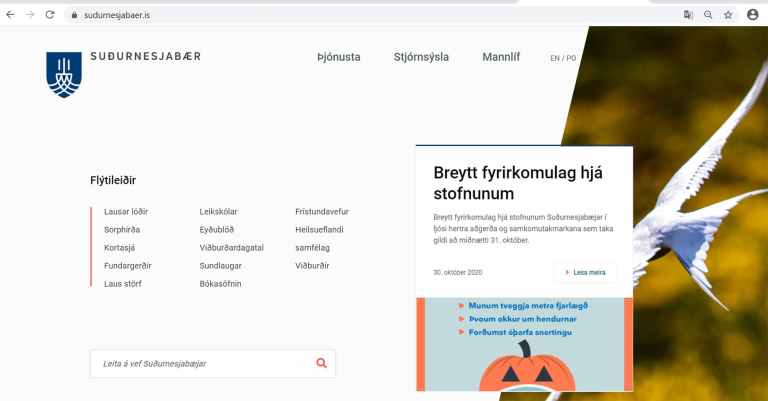This screenshot has height=401, width=768.
Task: Open the samfélag shortcut
Action: pos(312,248)
